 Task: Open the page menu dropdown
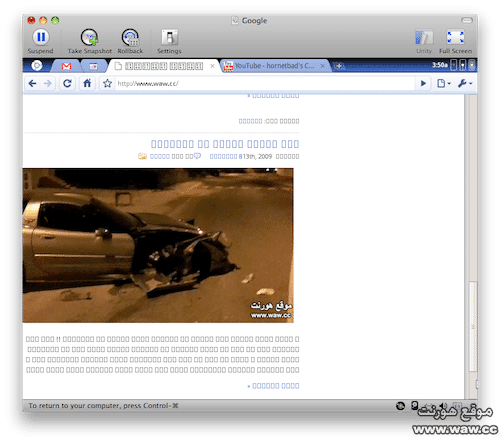point(444,83)
